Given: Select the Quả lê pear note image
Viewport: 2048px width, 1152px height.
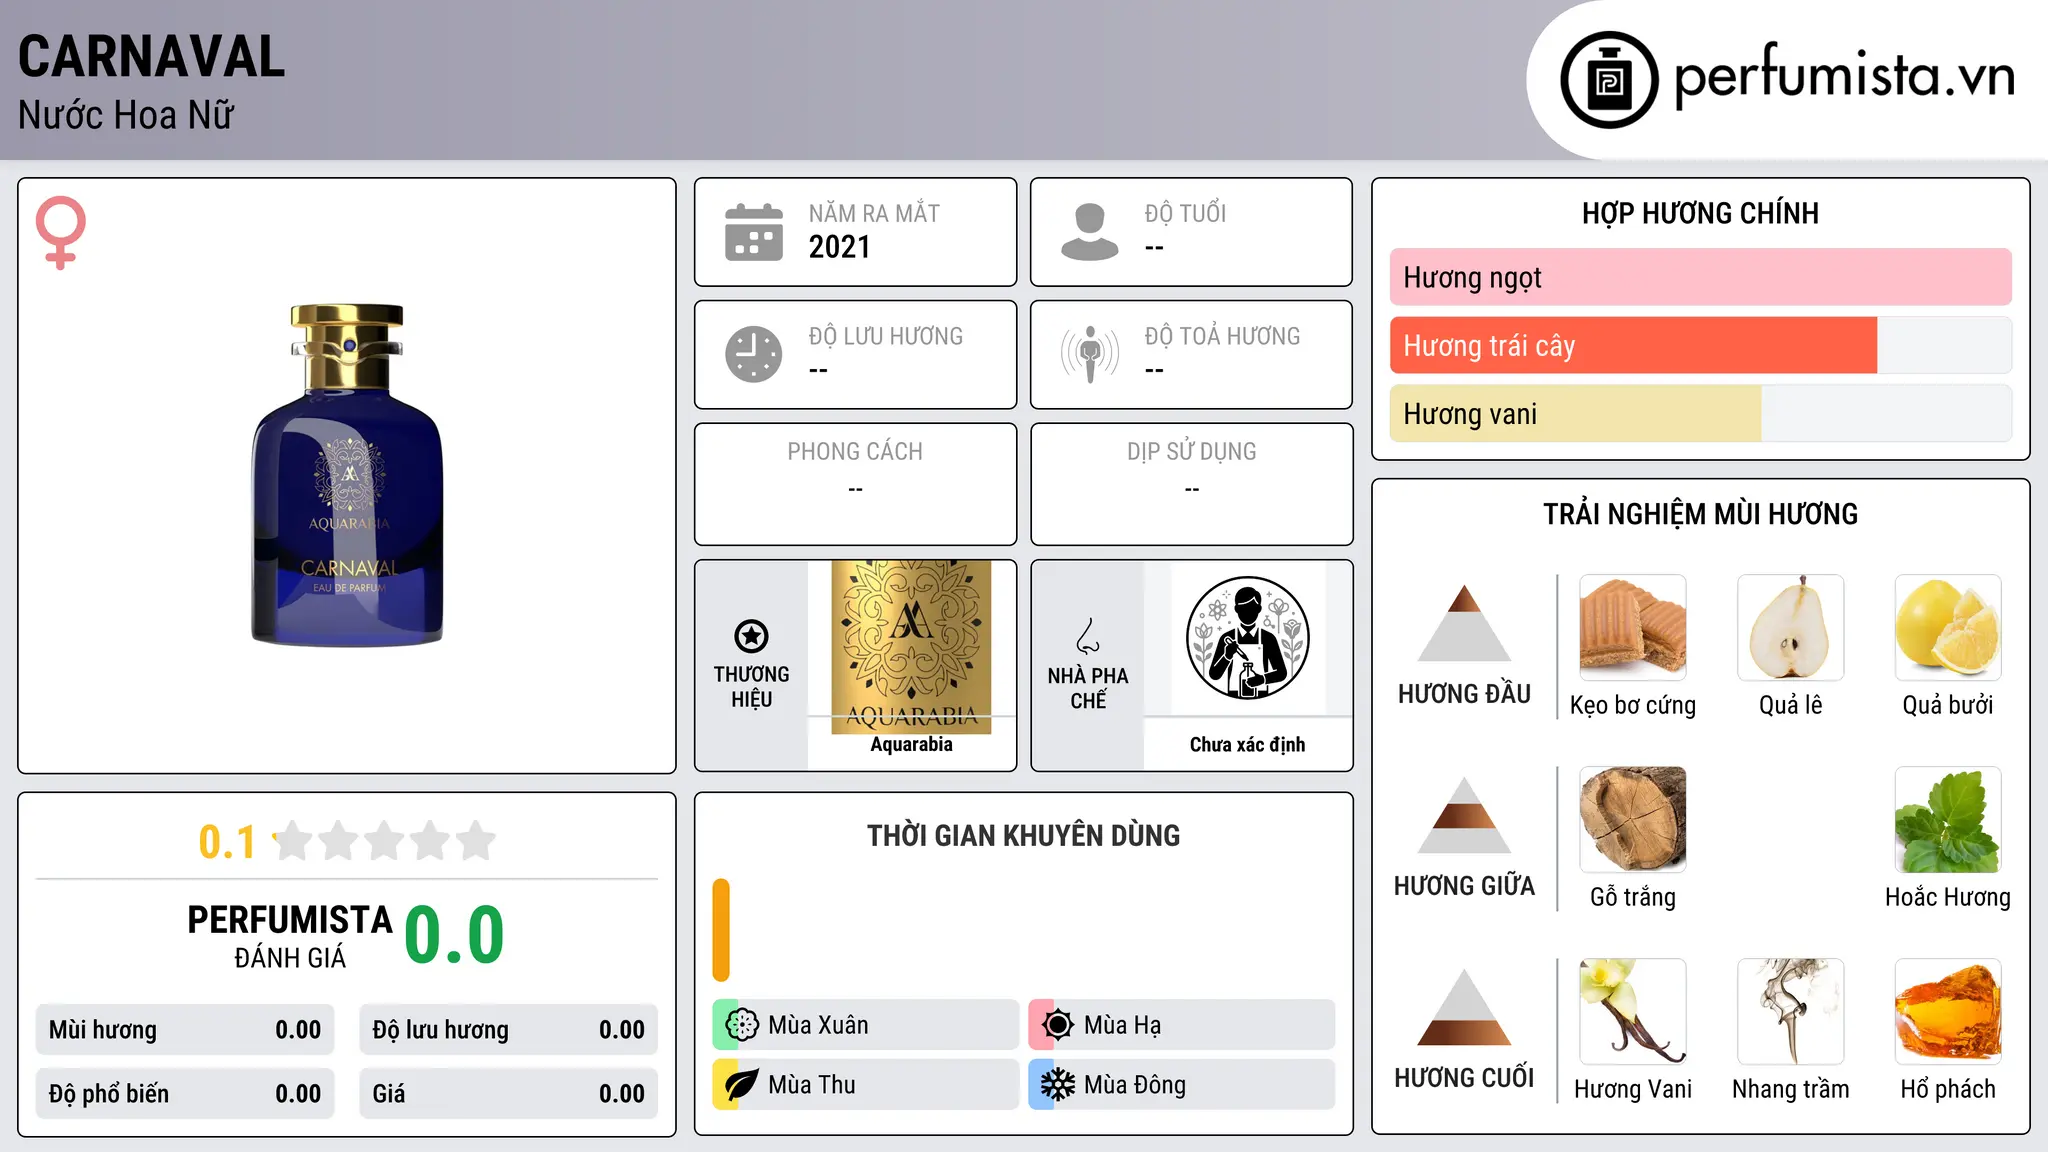Looking at the screenshot, I should point(1791,628).
